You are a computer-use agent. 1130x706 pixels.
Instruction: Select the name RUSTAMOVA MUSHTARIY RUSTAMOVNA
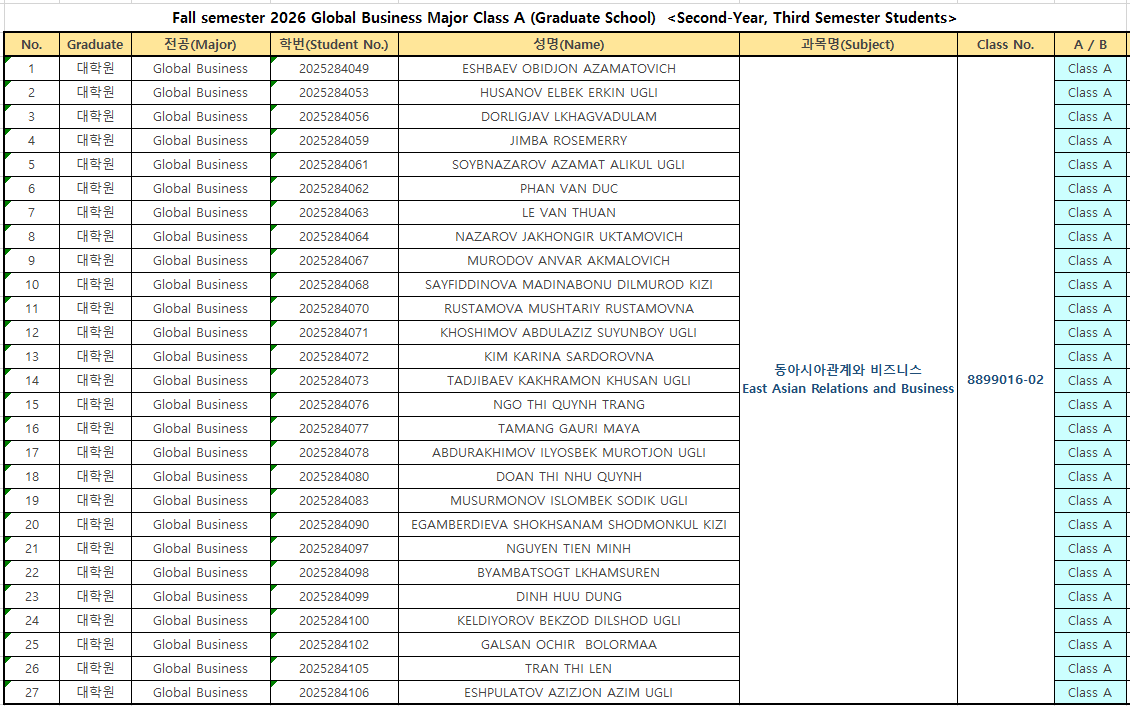tap(569, 309)
